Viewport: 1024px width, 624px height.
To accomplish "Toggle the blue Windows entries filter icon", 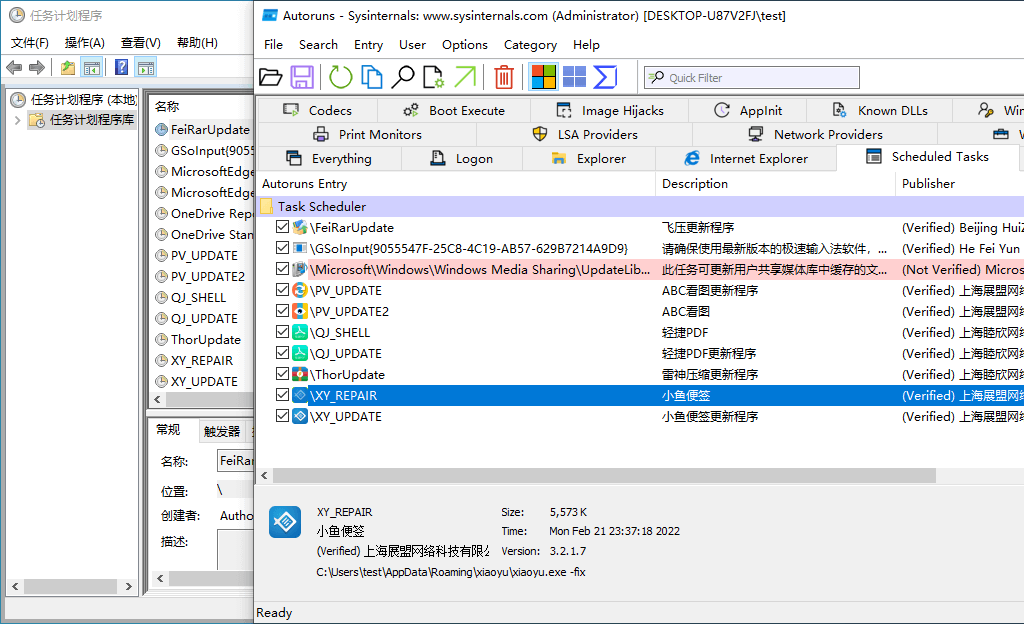I will pyautogui.click(x=574, y=77).
